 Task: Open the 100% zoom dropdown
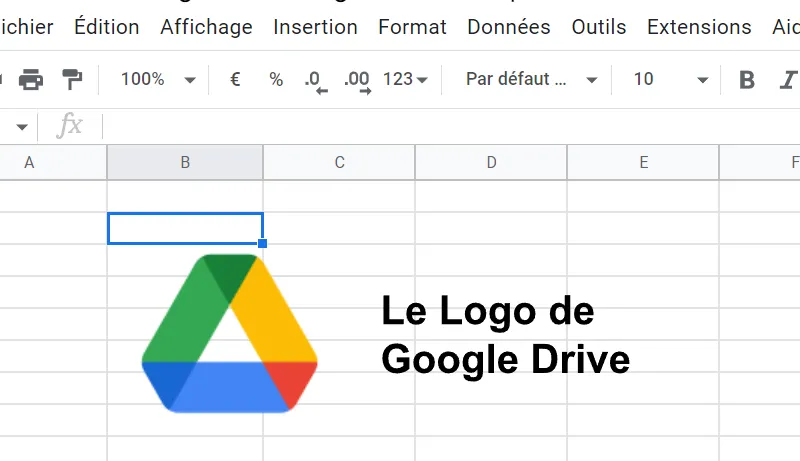(157, 79)
